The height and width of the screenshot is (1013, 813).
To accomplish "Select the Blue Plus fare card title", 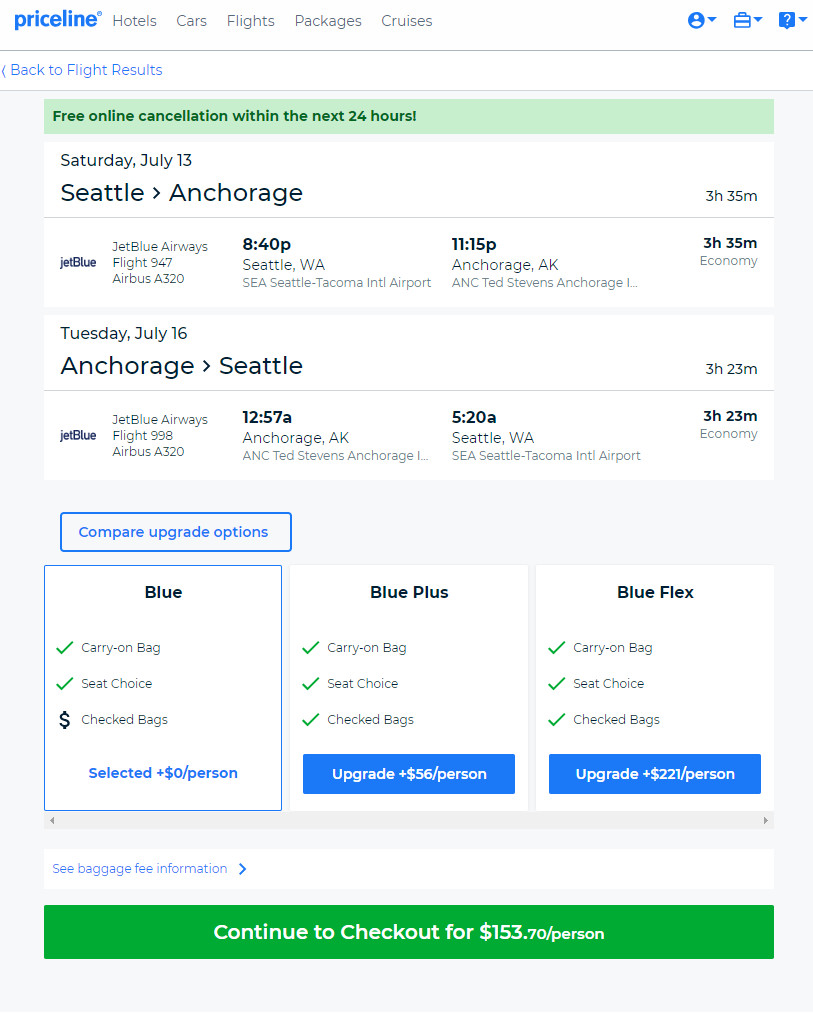I will click(409, 592).
